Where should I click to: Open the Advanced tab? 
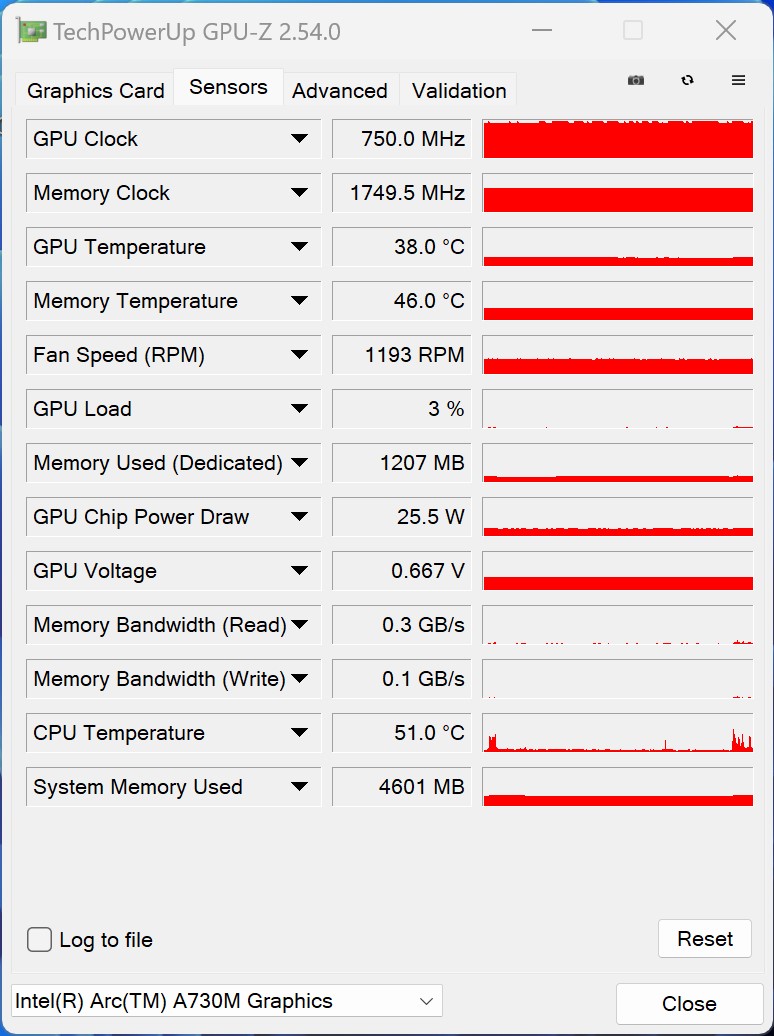click(x=340, y=91)
